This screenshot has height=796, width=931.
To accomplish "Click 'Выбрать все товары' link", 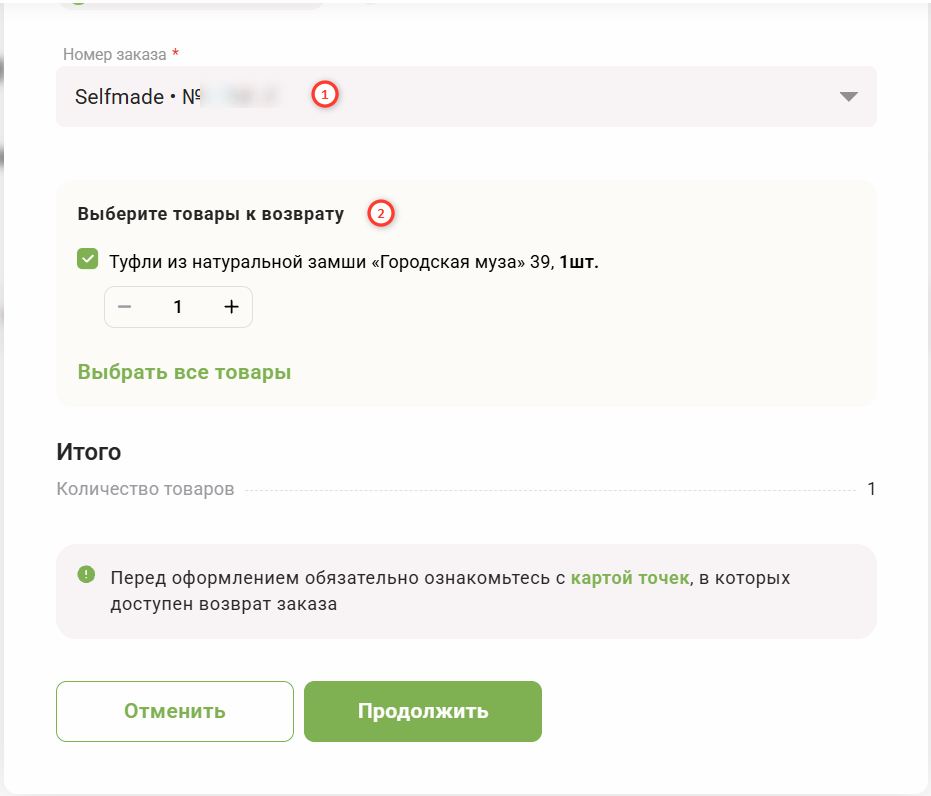I will point(185,372).
